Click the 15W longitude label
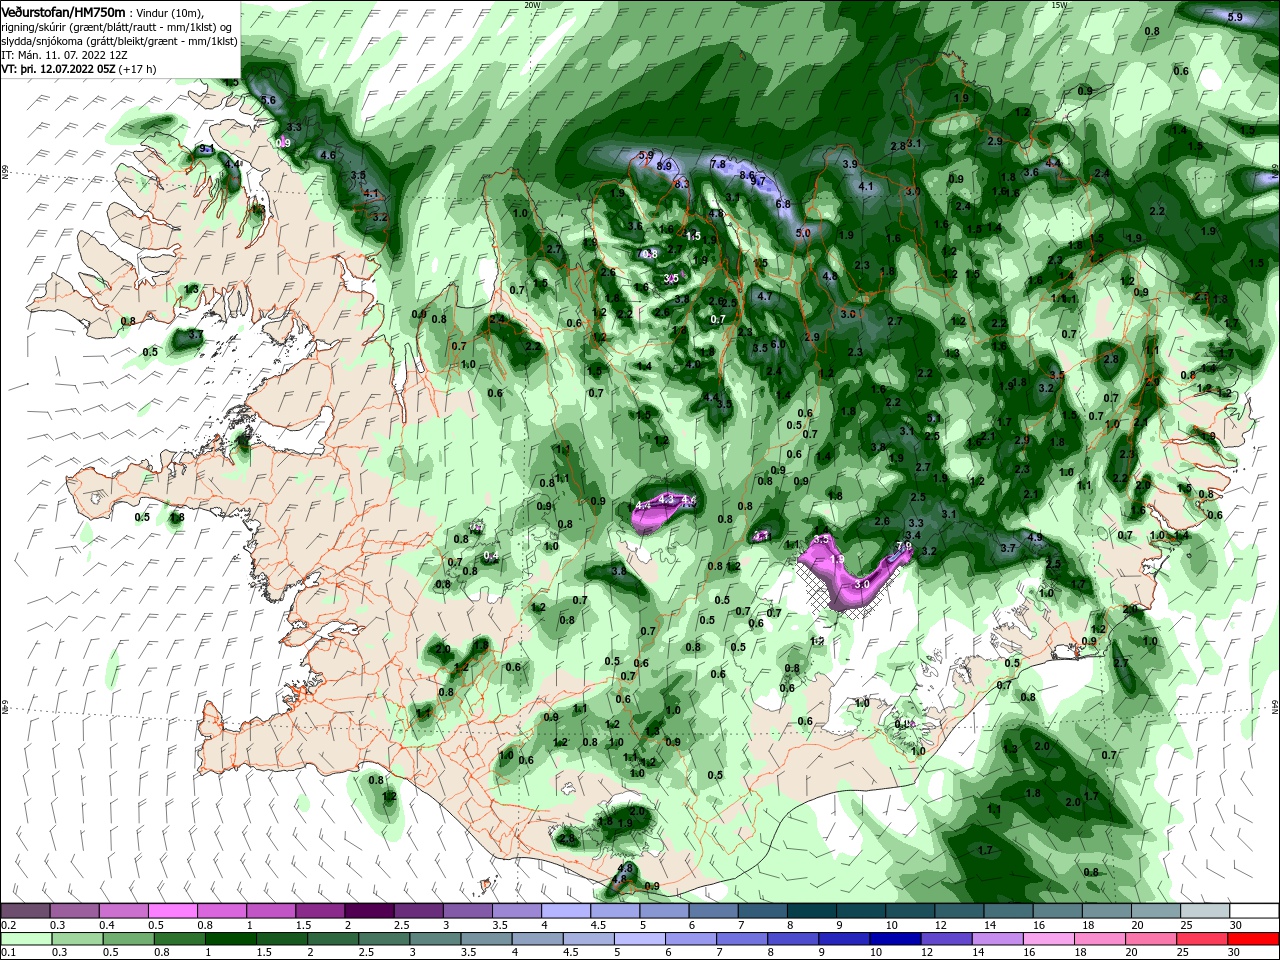 (x=1059, y=5)
